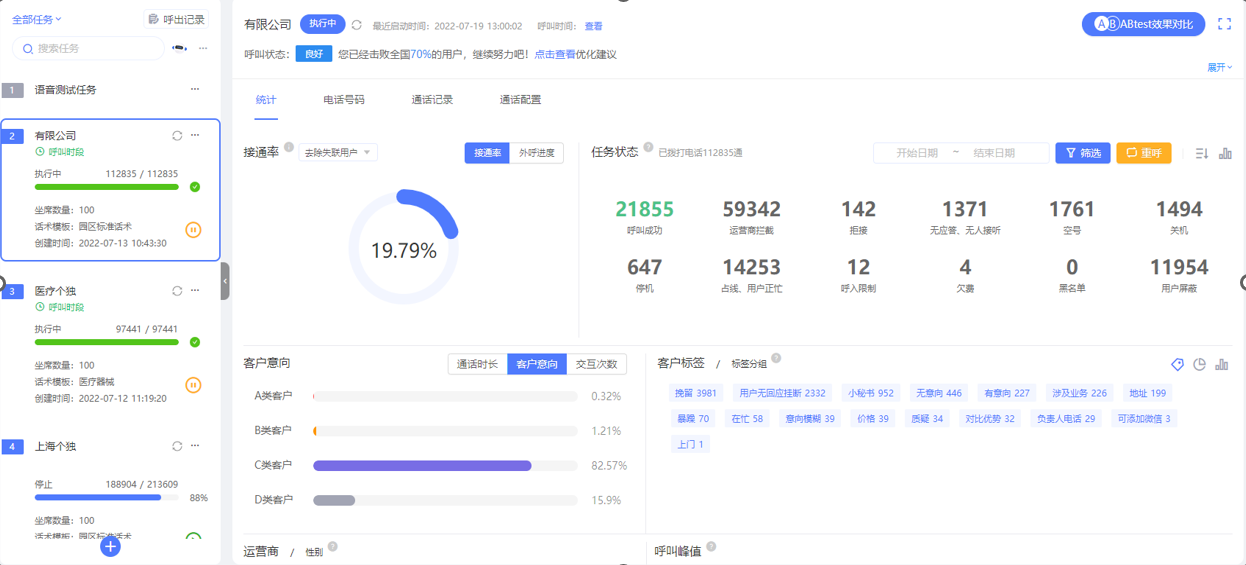Select the 通话时长 segment option
This screenshot has width=1246, height=565.
click(x=477, y=364)
